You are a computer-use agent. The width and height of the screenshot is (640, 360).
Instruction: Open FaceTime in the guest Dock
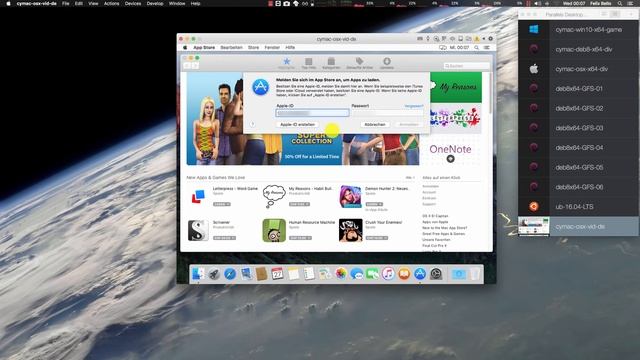(372, 274)
